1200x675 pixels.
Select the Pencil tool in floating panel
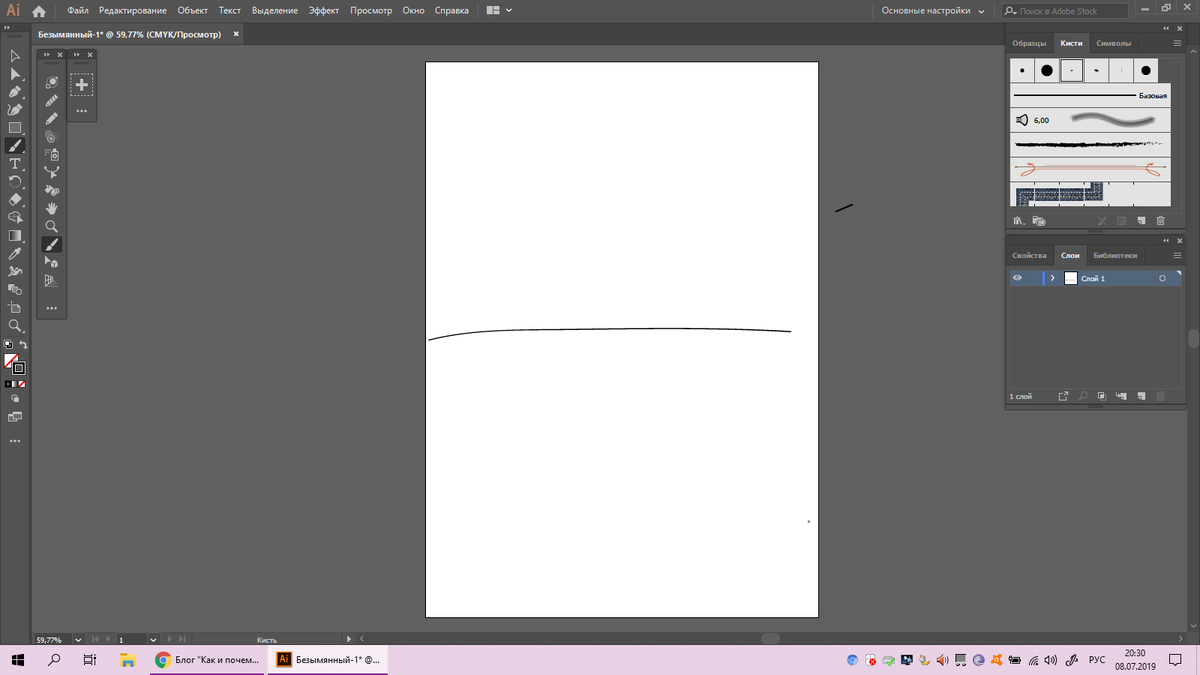point(52,118)
